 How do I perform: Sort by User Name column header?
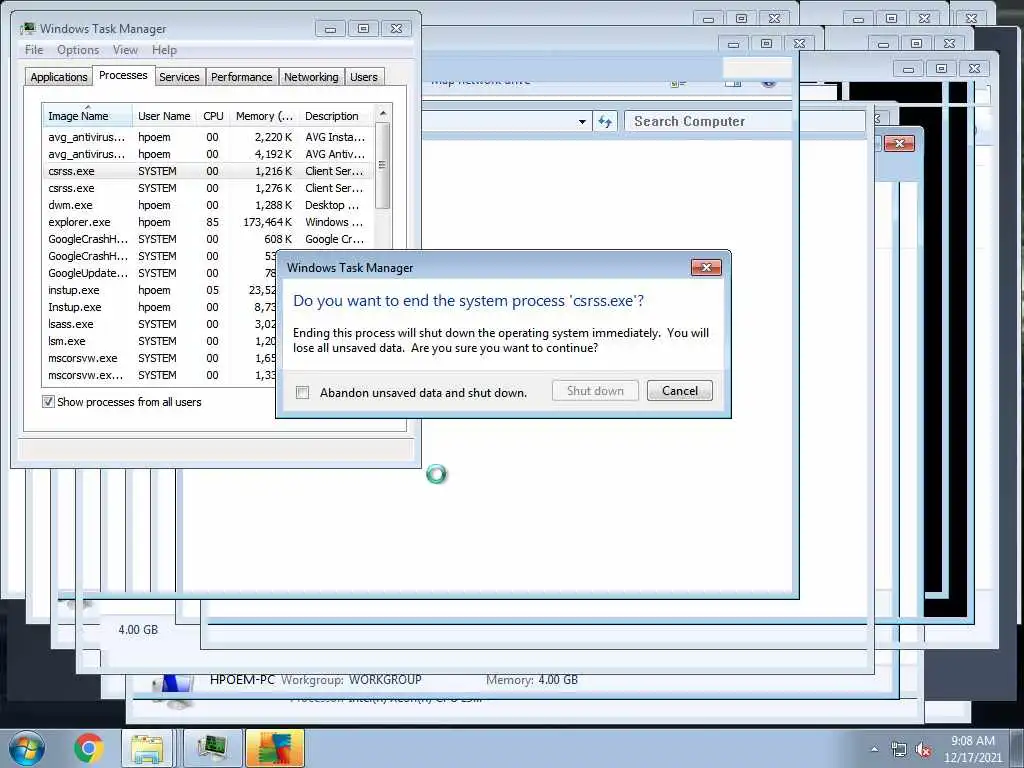pos(164,116)
